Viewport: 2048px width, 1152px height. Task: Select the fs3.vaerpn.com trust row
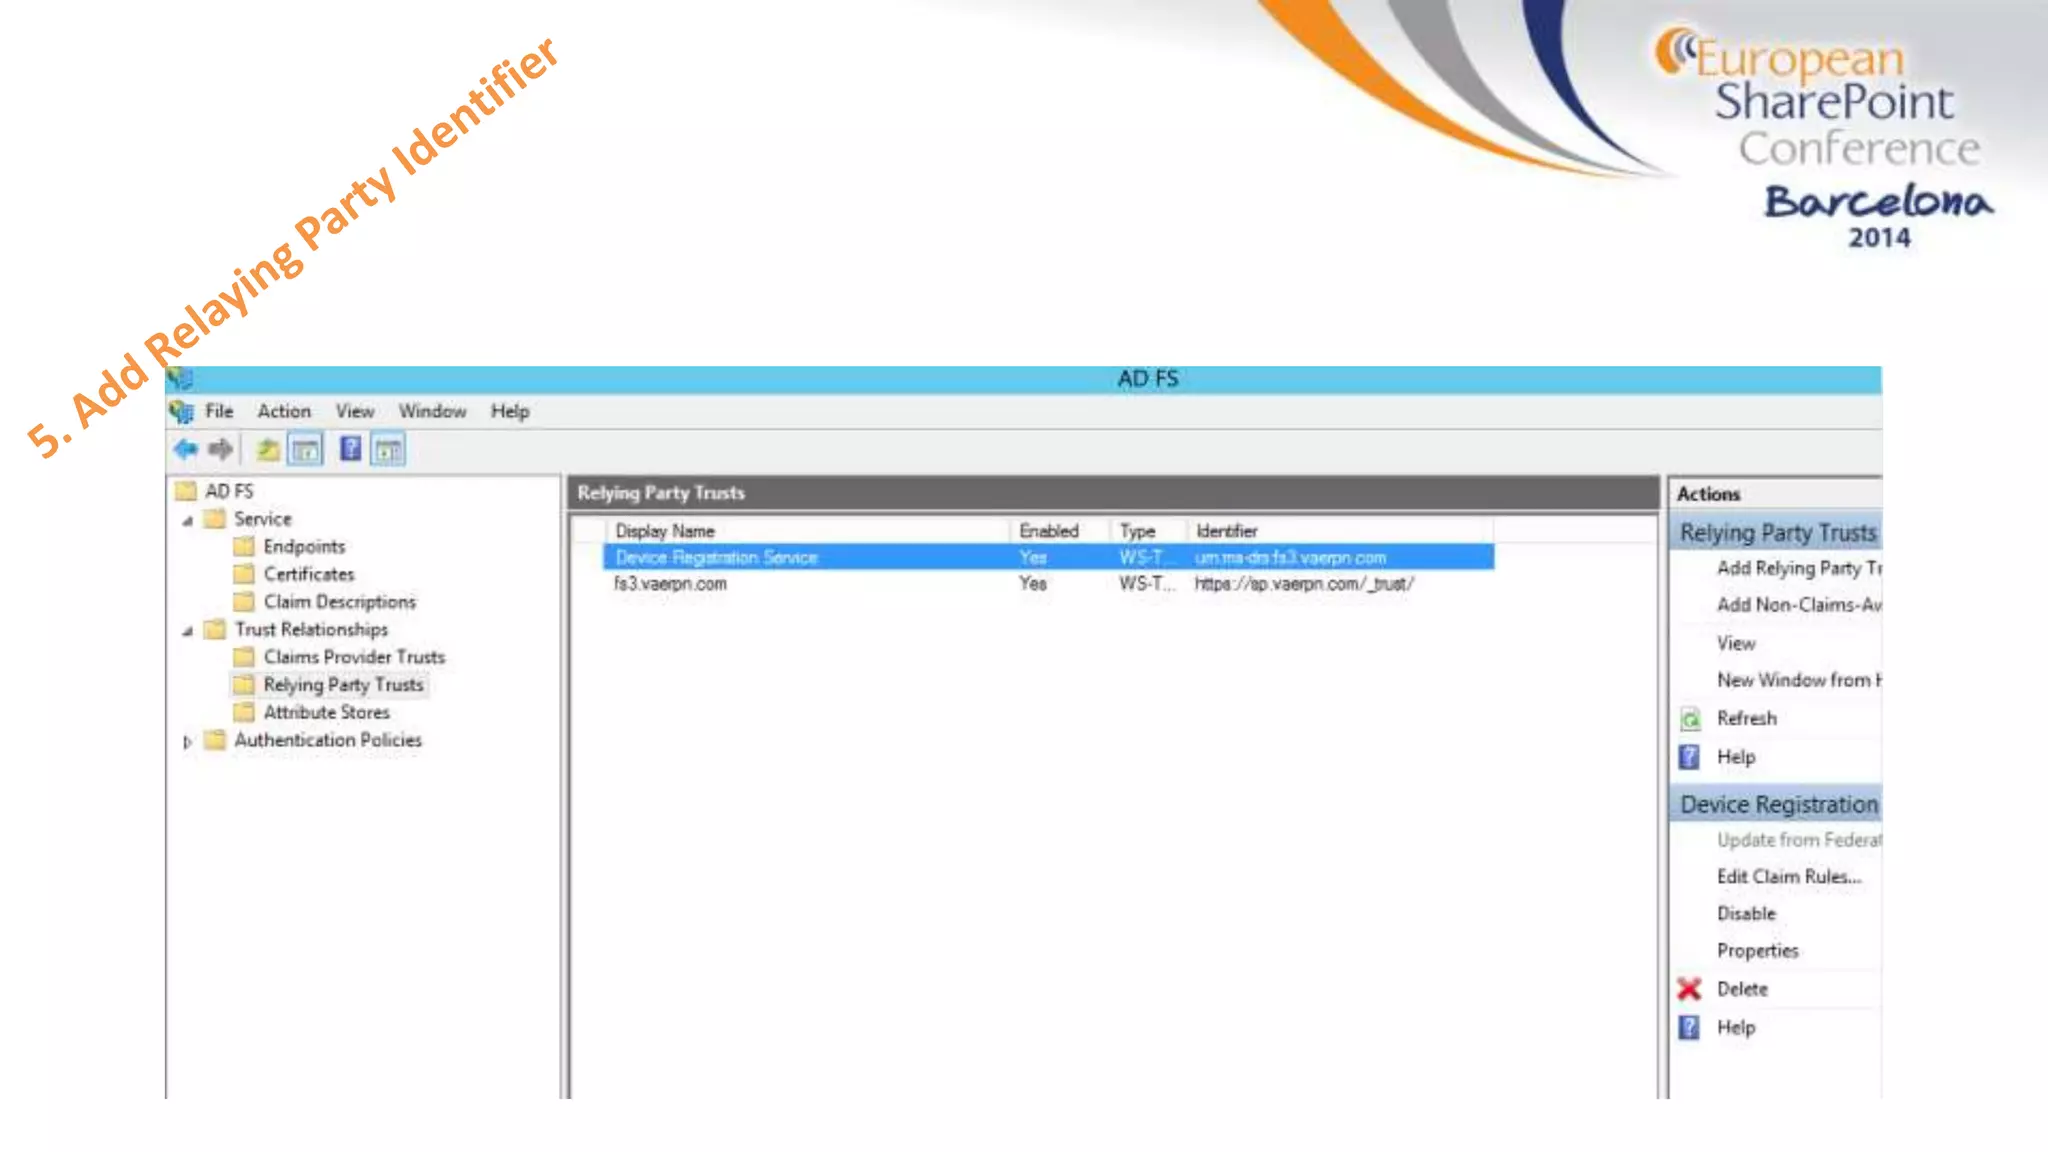click(x=670, y=584)
